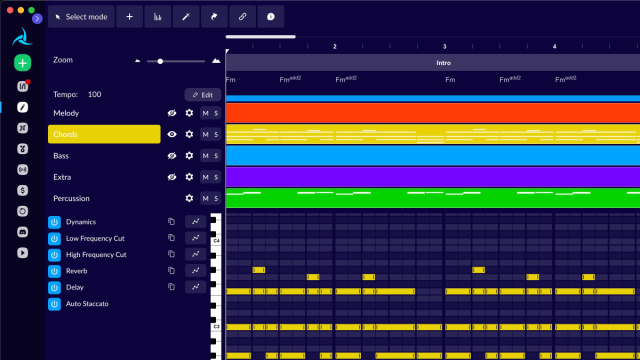Screen dimensions: 640x360
Task: Mute the Melody track
Action: tap(205, 113)
